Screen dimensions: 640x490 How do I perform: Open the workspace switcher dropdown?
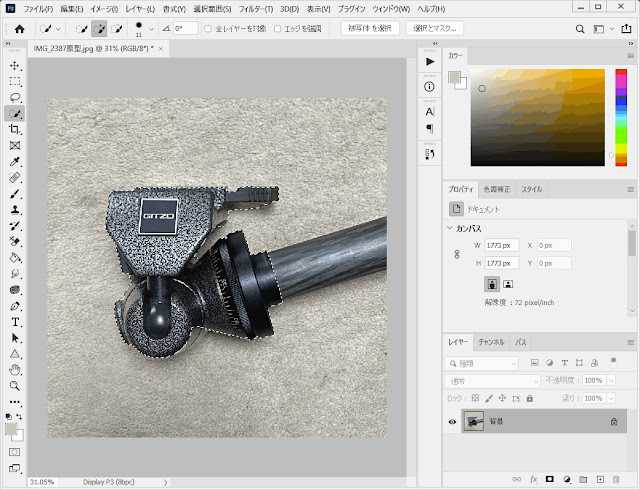[x=611, y=29]
